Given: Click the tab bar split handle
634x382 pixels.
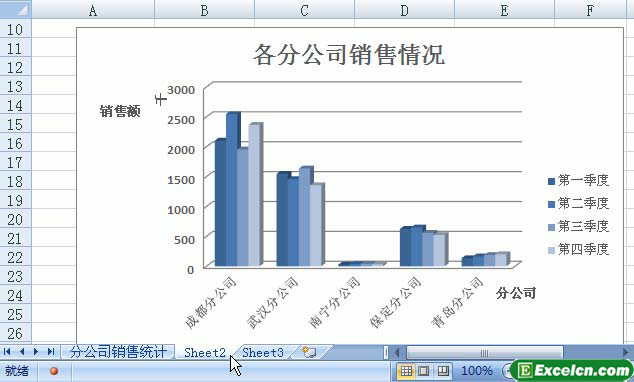Looking at the screenshot, I should click(x=386, y=352).
